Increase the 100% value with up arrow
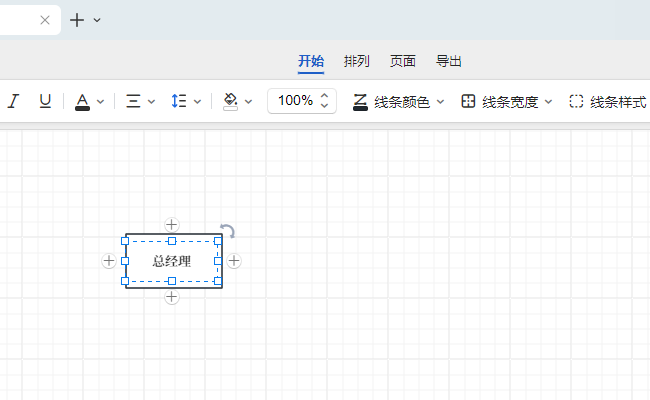 325,96
